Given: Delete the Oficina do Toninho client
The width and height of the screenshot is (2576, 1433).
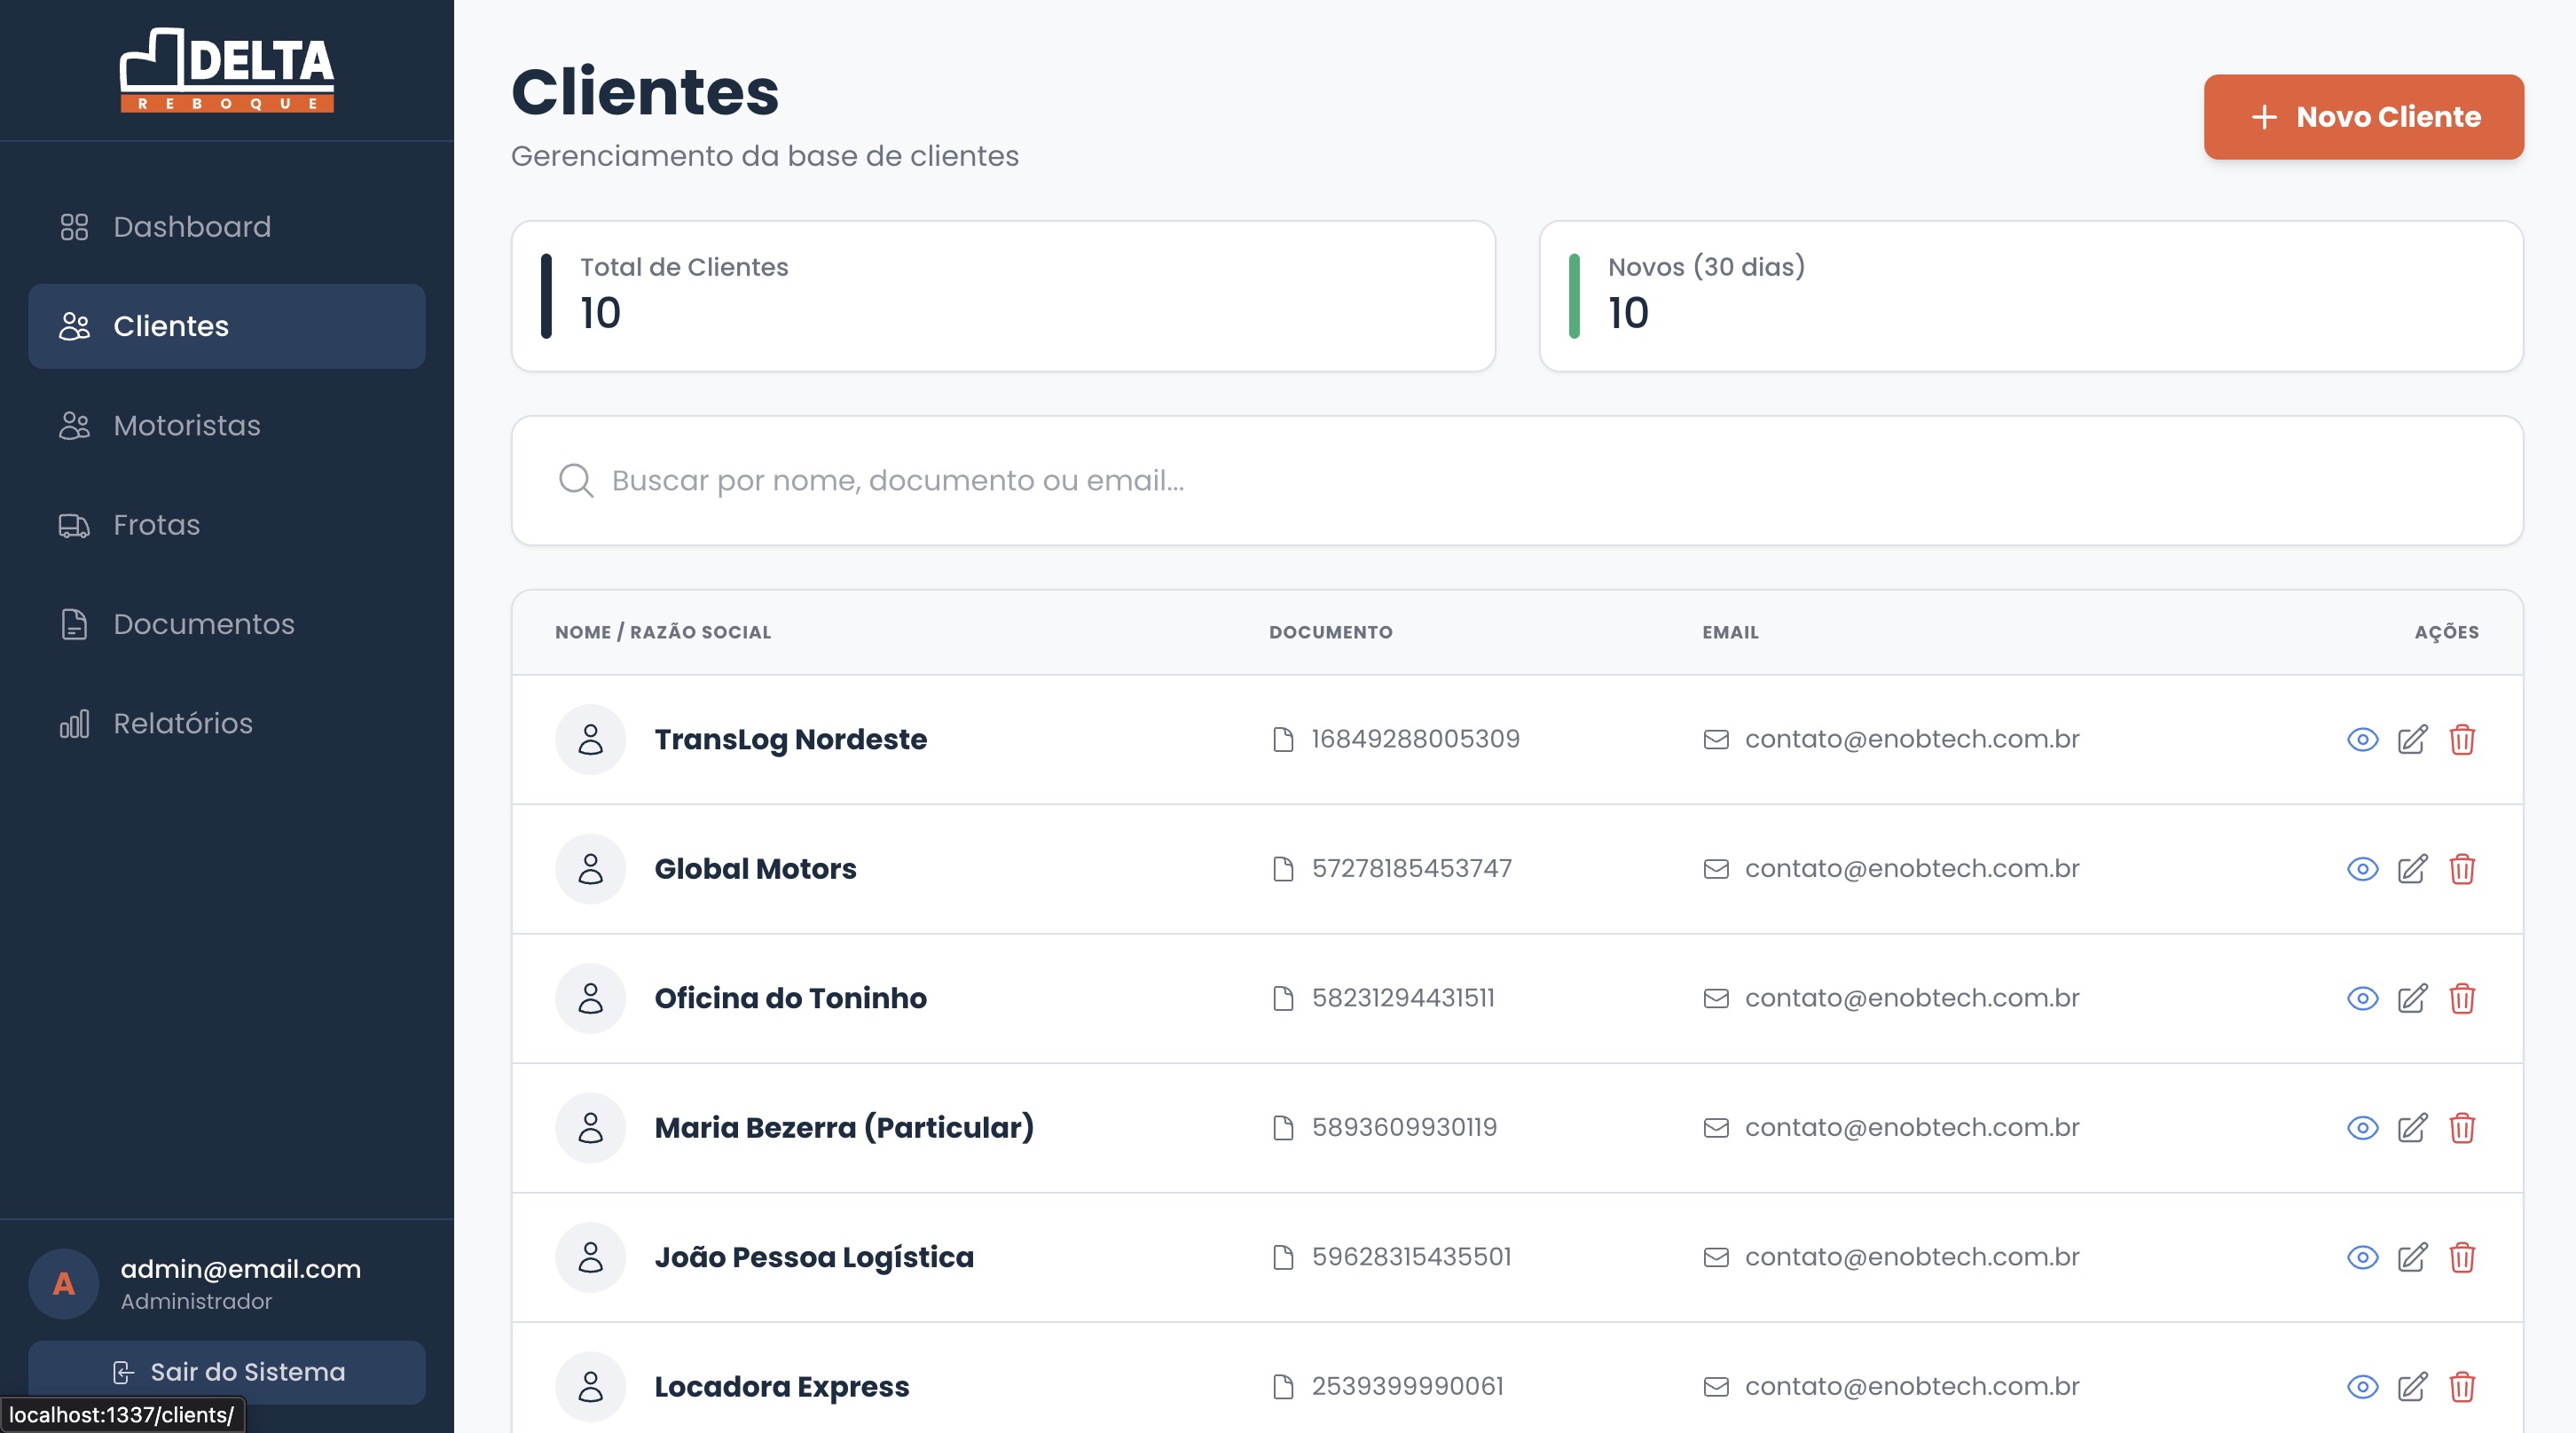Looking at the screenshot, I should point(2462,998).
